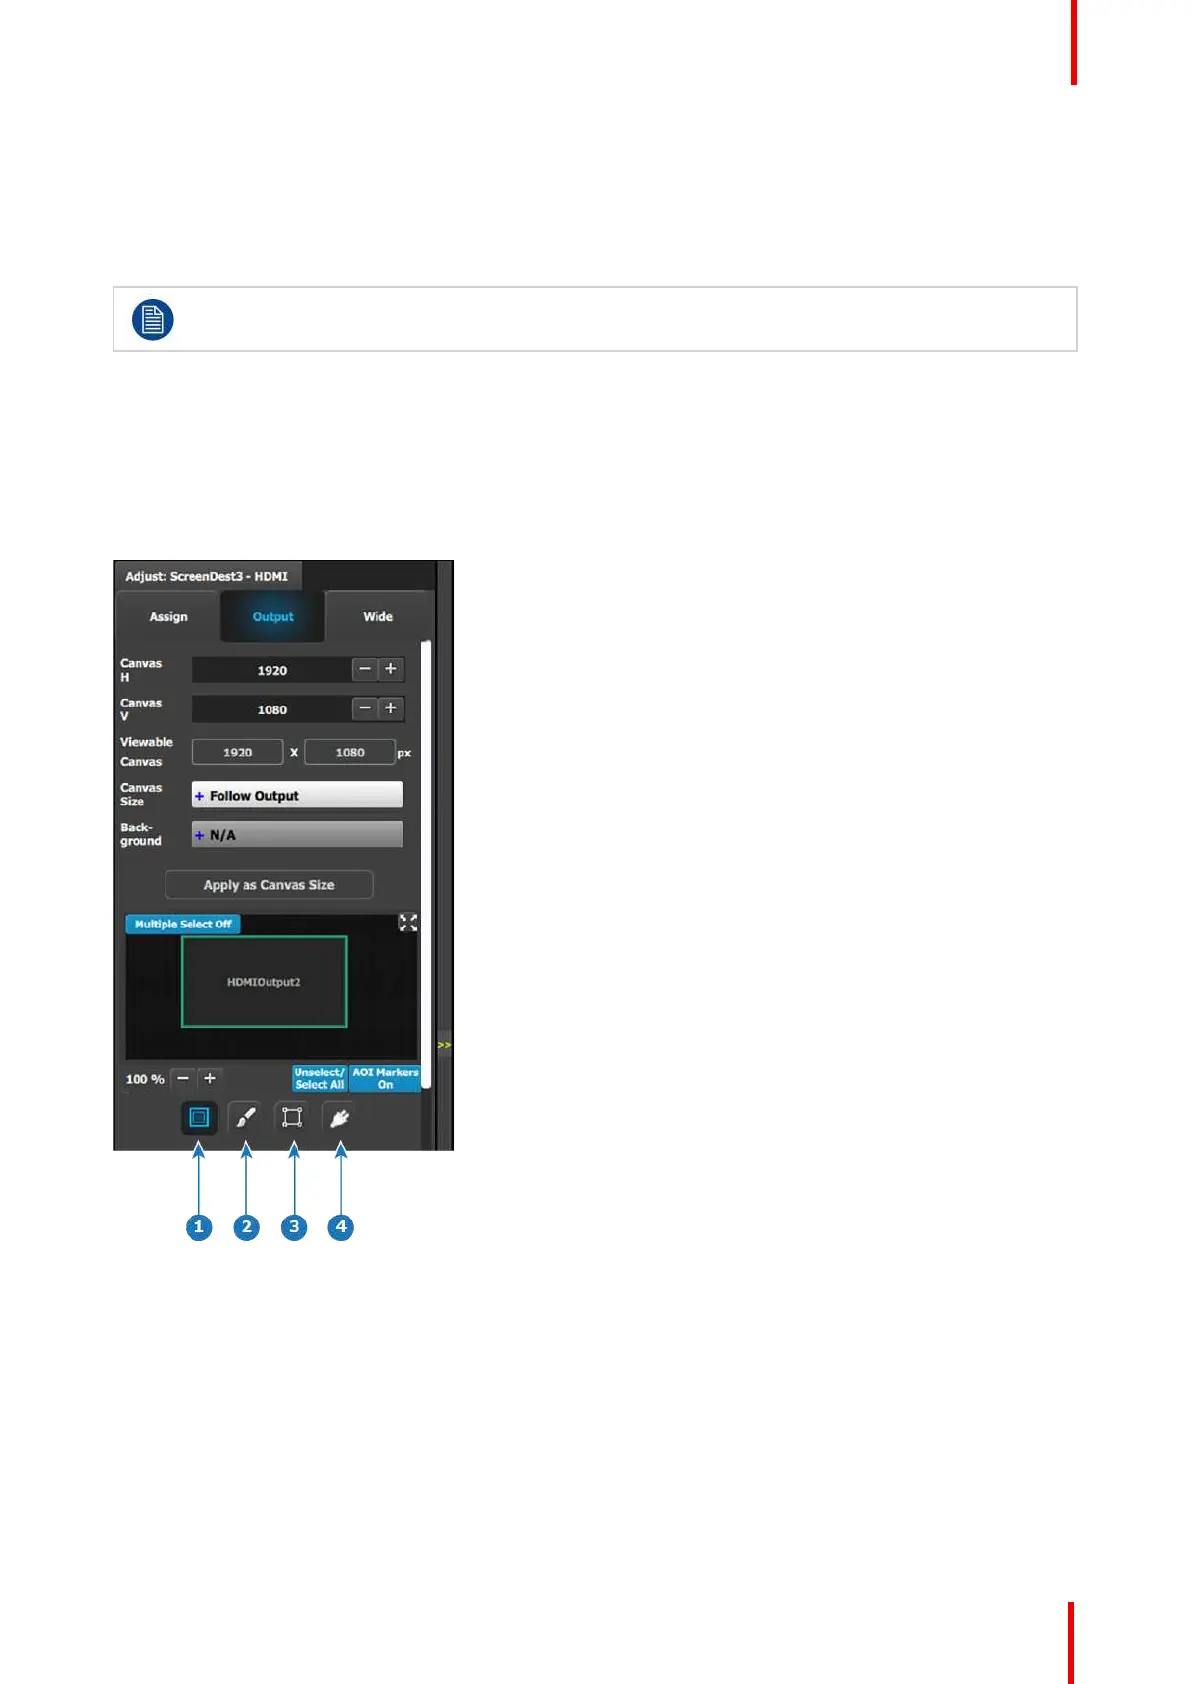
Task: Select the connector plug tool icon
Action: coord(339,1117)
